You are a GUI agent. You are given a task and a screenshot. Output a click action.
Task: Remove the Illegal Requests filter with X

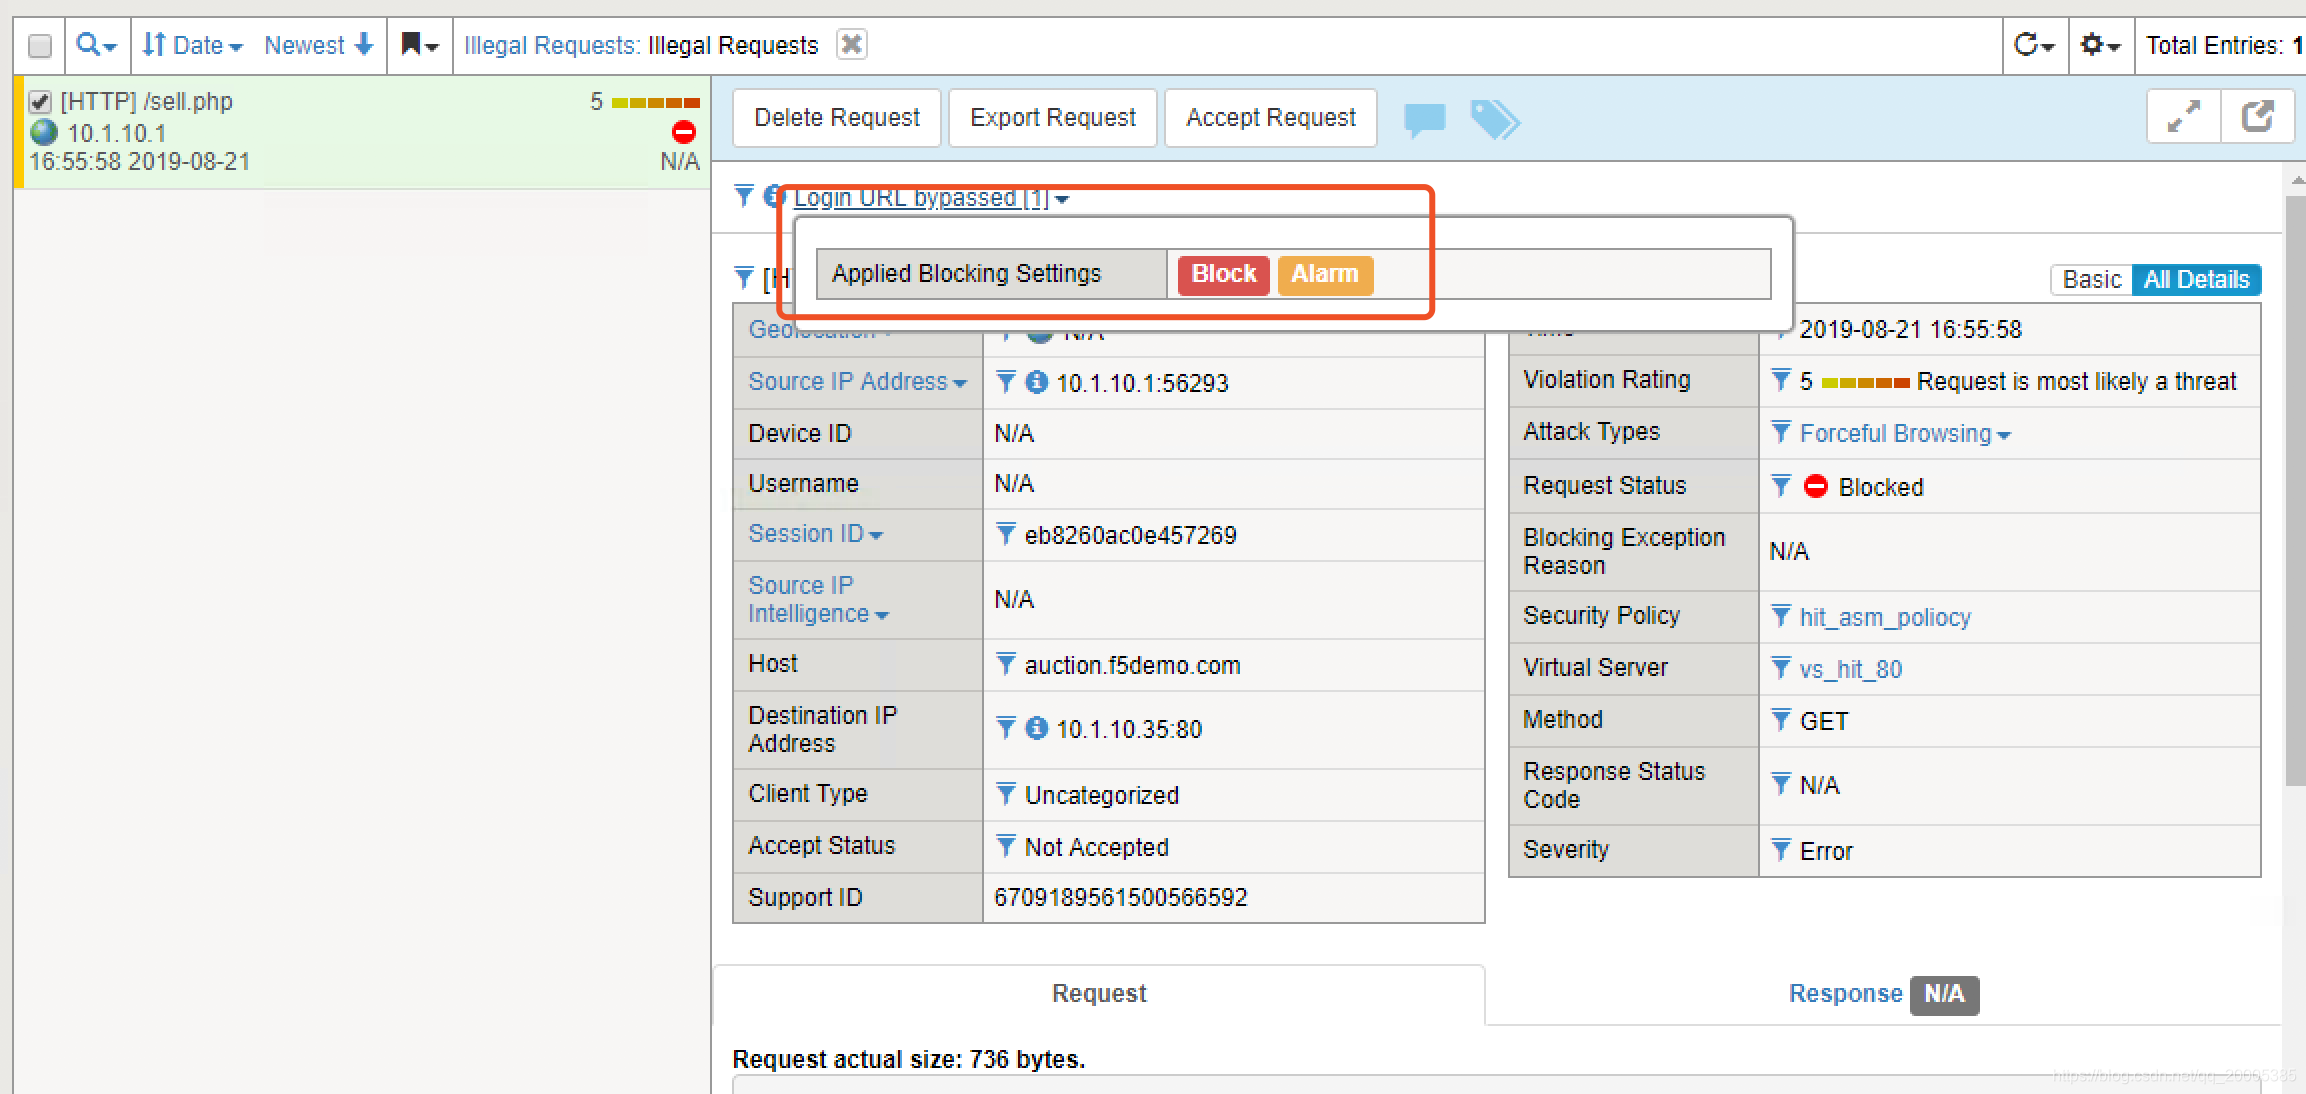(x=851, y=45)
